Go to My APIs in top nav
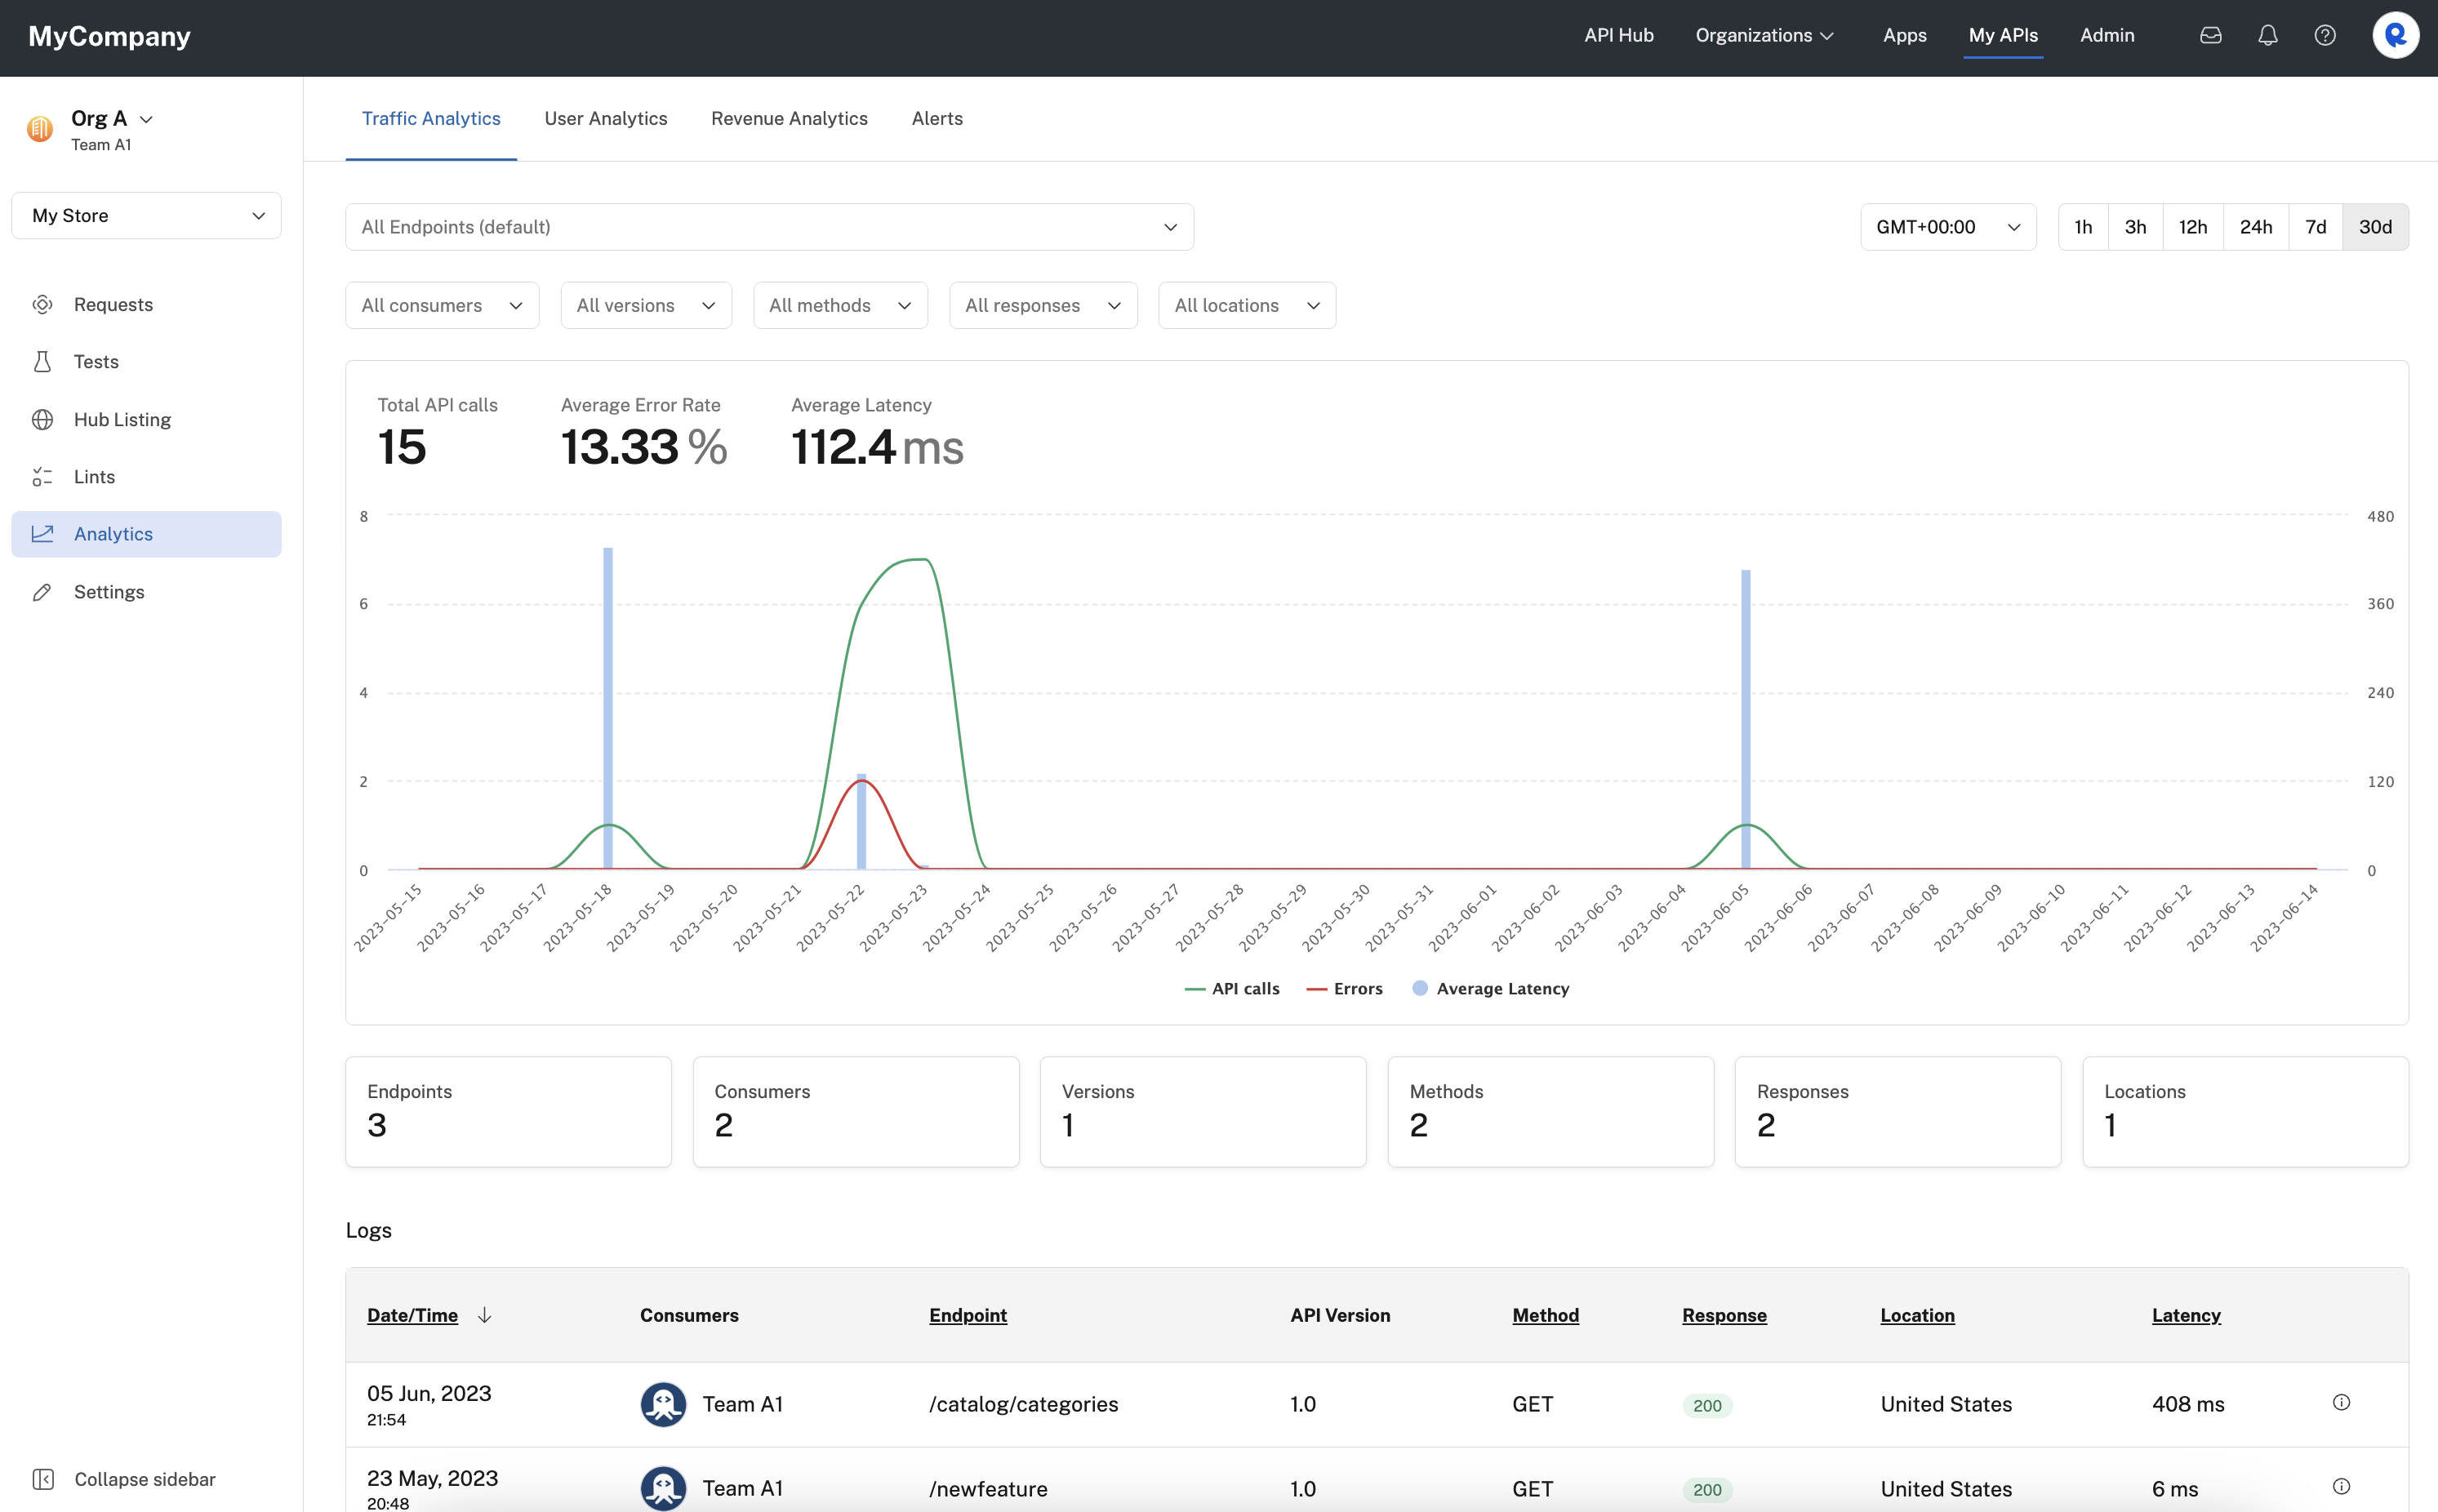 [x=2002, y=35]
